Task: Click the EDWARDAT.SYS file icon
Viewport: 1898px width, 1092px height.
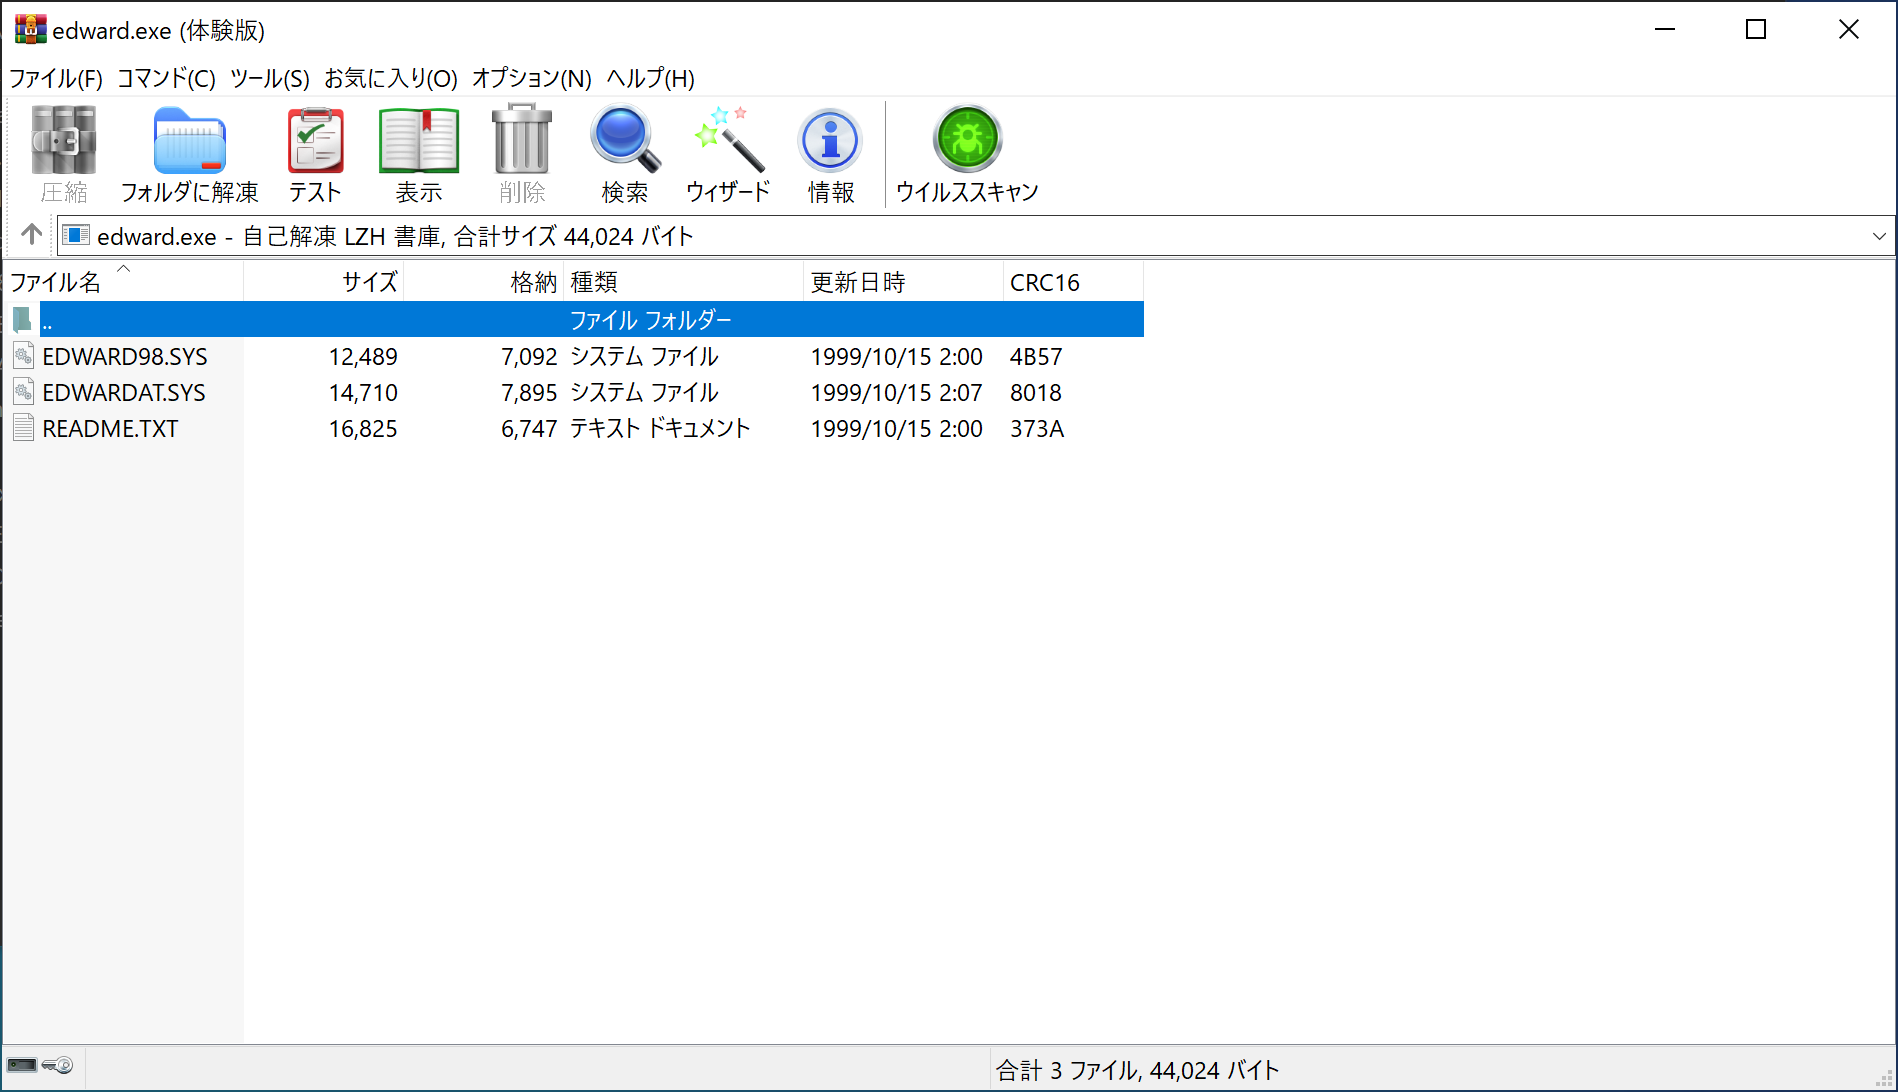Action: click(23, 392)
